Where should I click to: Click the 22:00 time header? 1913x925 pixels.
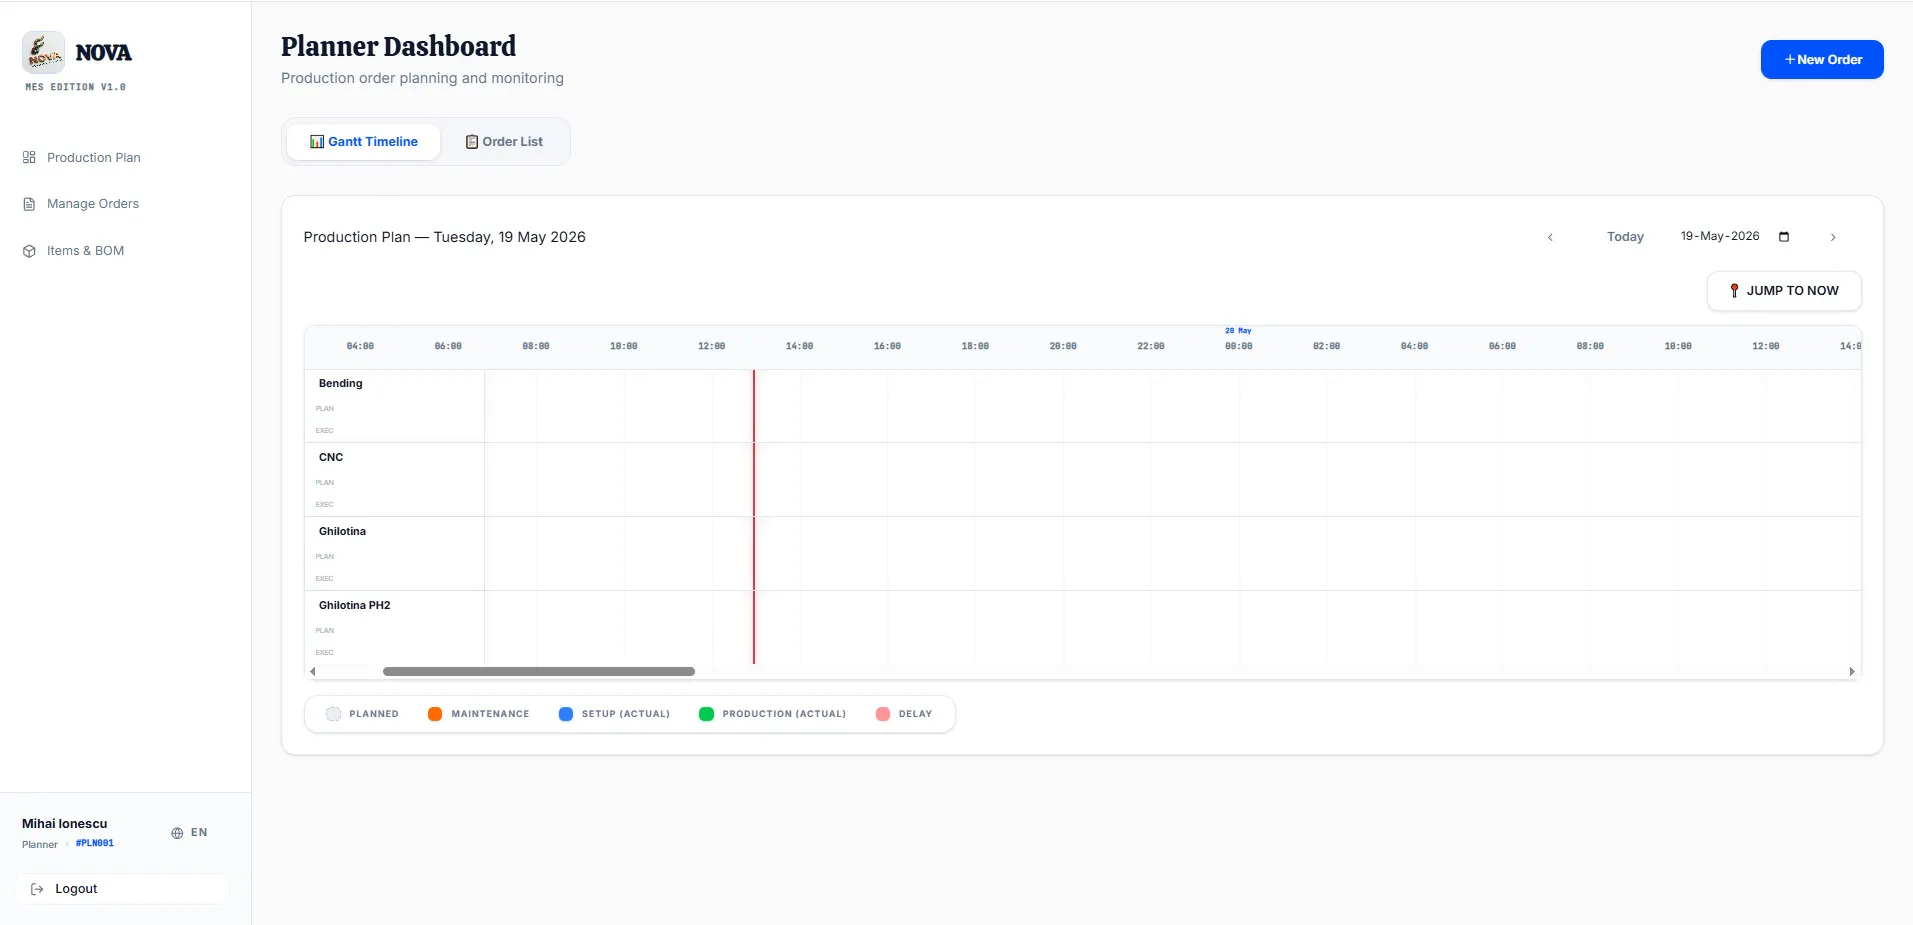(1151, 346)
